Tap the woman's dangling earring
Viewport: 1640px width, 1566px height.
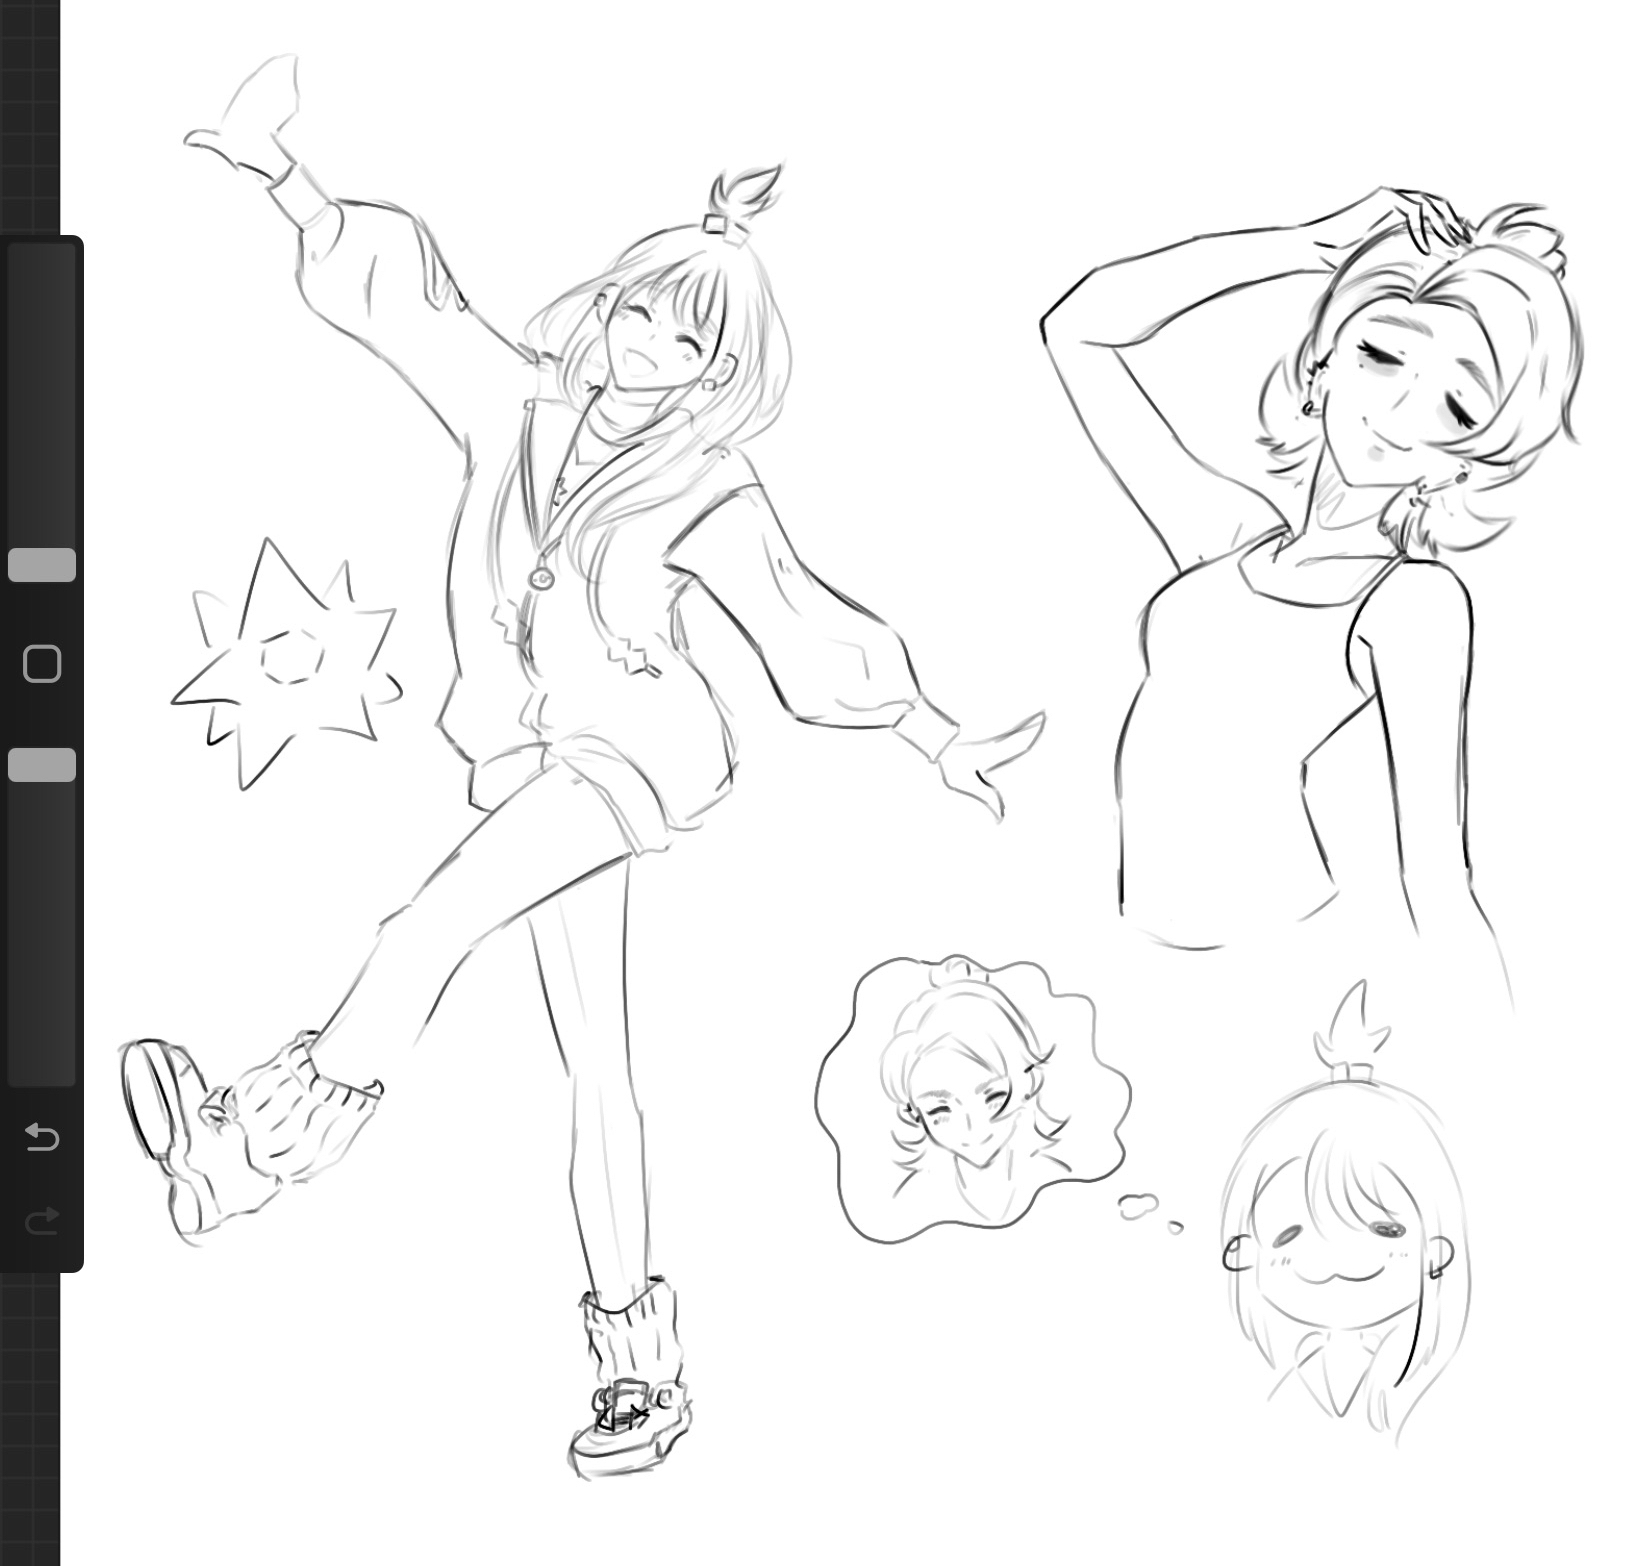(x=1418, y=493)
